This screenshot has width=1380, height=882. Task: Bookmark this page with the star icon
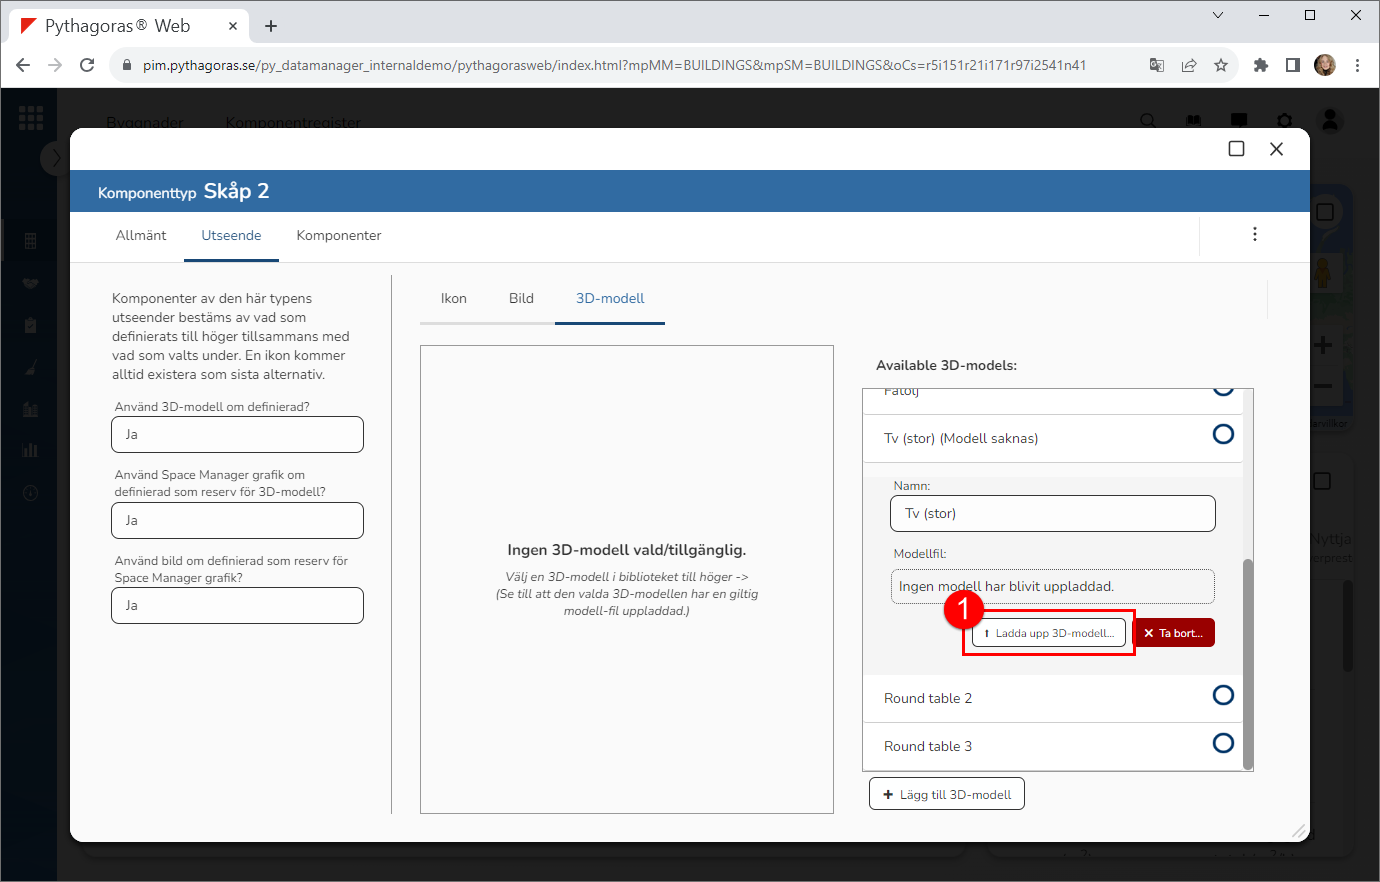pos(1221,65)
